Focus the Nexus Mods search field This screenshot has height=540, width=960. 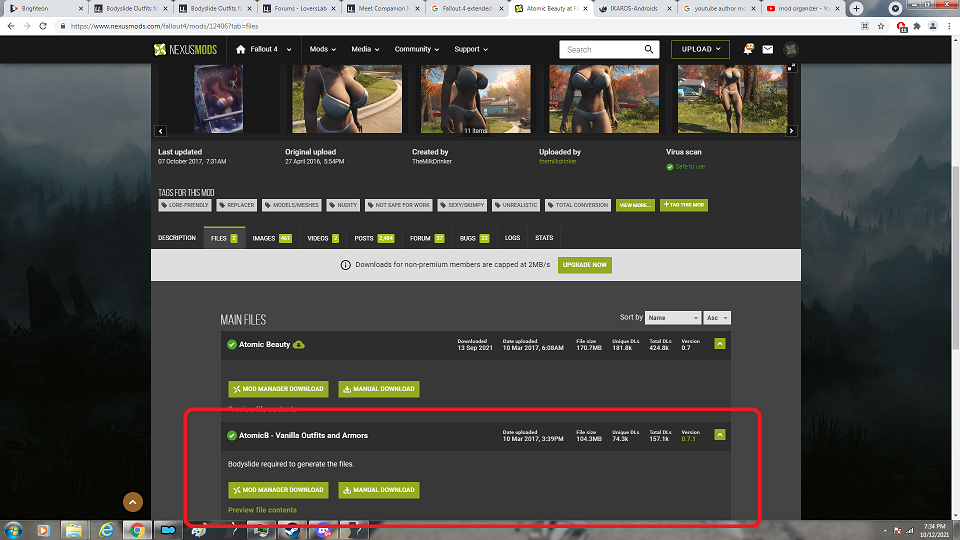click(602, 50)
